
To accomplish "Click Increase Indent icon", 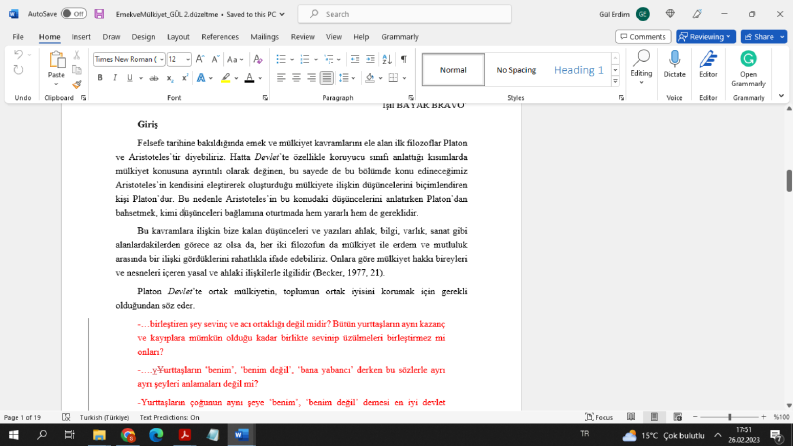I will (x=370, y=59).
